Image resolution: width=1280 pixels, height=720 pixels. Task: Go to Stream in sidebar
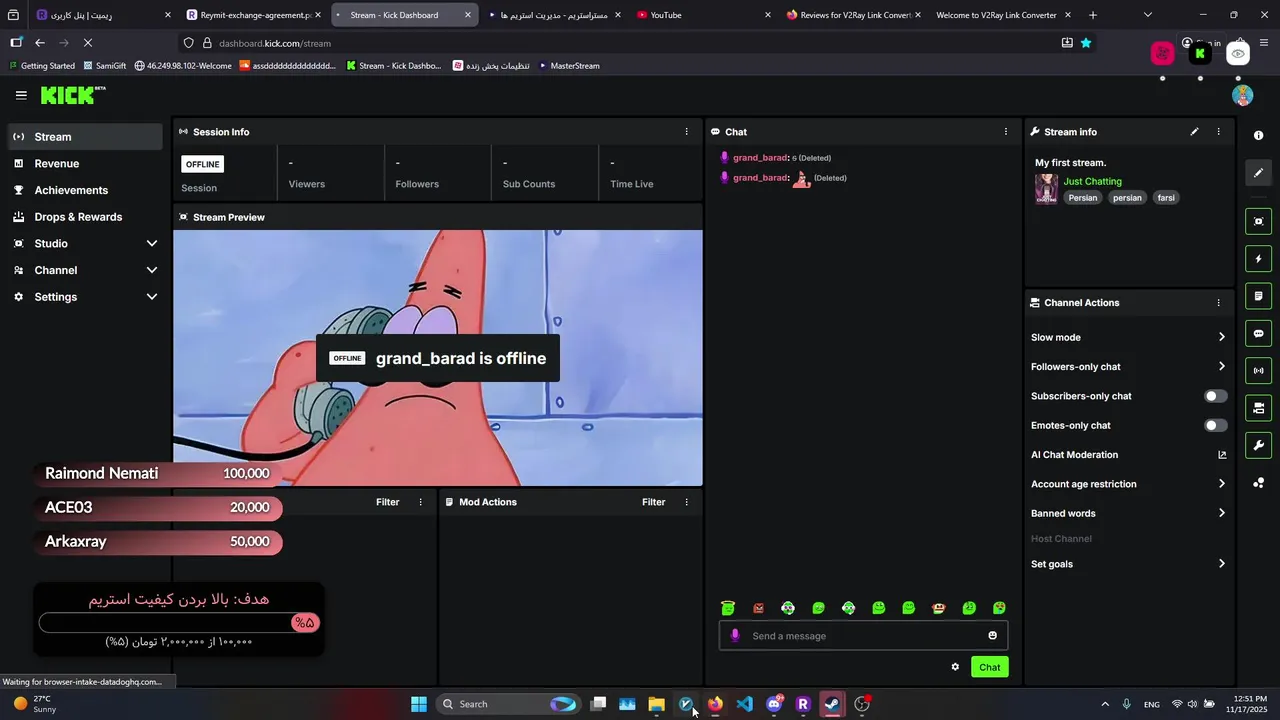[x=85, y=137]
